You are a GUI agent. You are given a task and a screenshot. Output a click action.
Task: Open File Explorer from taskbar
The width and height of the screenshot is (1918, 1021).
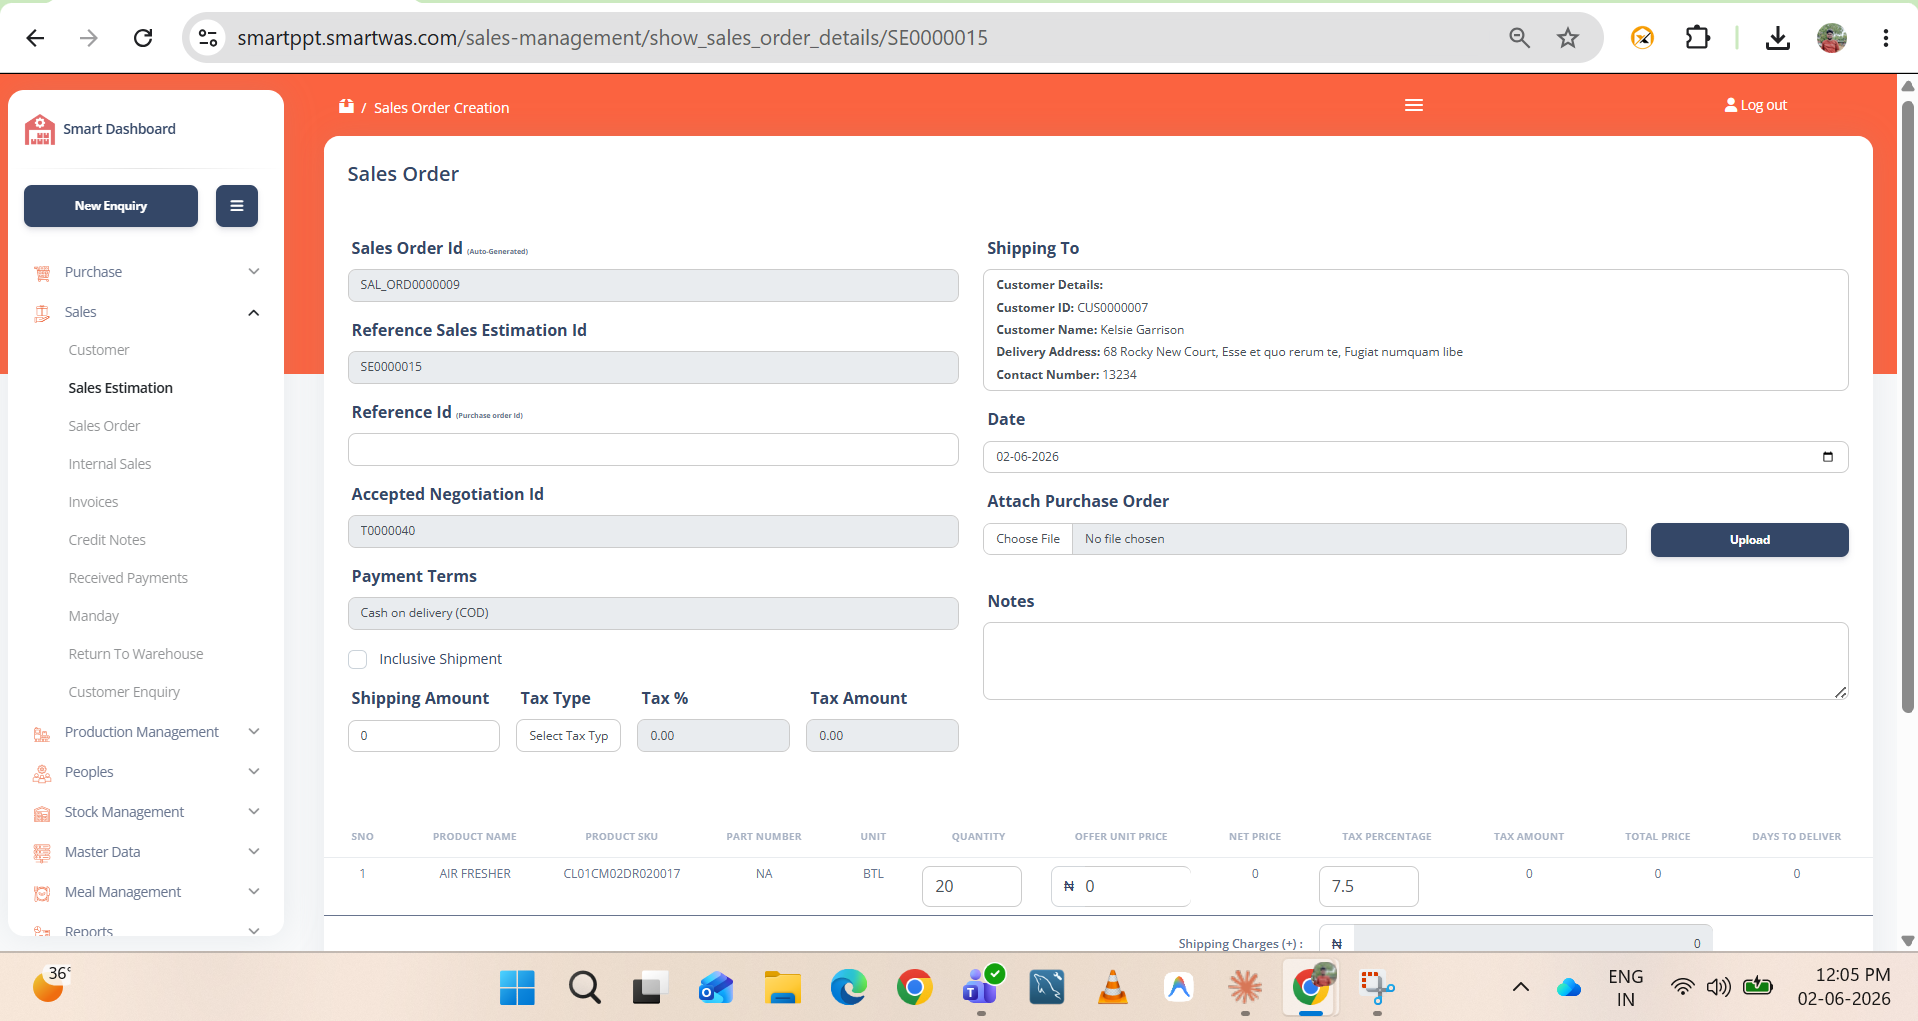pyautogui.click(x=782, y=988)
